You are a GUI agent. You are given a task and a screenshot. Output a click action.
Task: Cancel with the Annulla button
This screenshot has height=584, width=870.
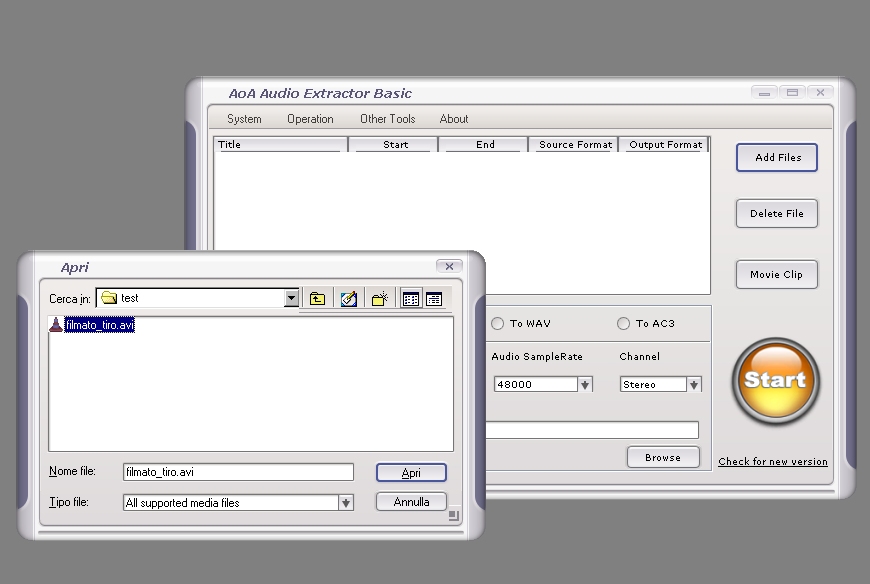[411, 502]
